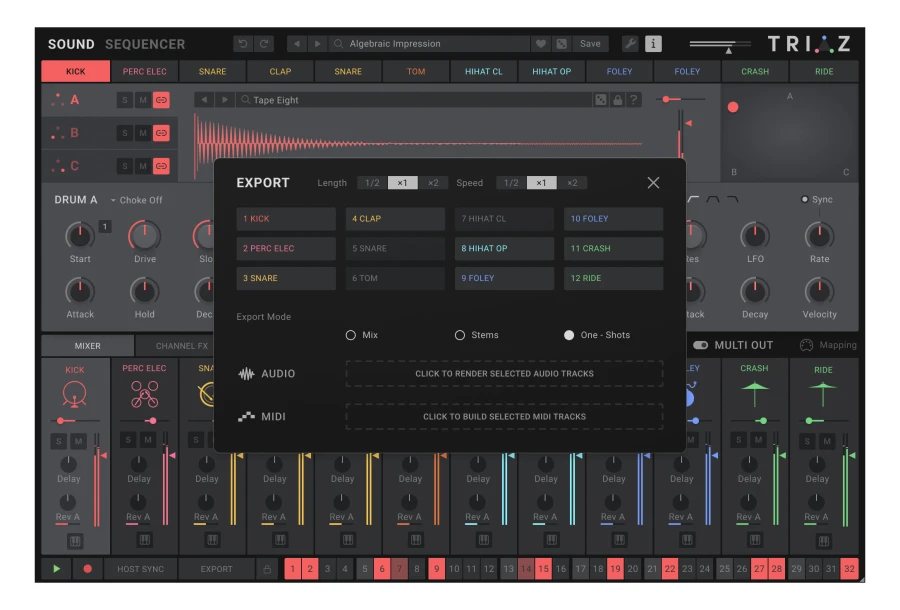Click the lock icon beside Tape Eight
Screen dimensions: 900x610
(618, 100)
